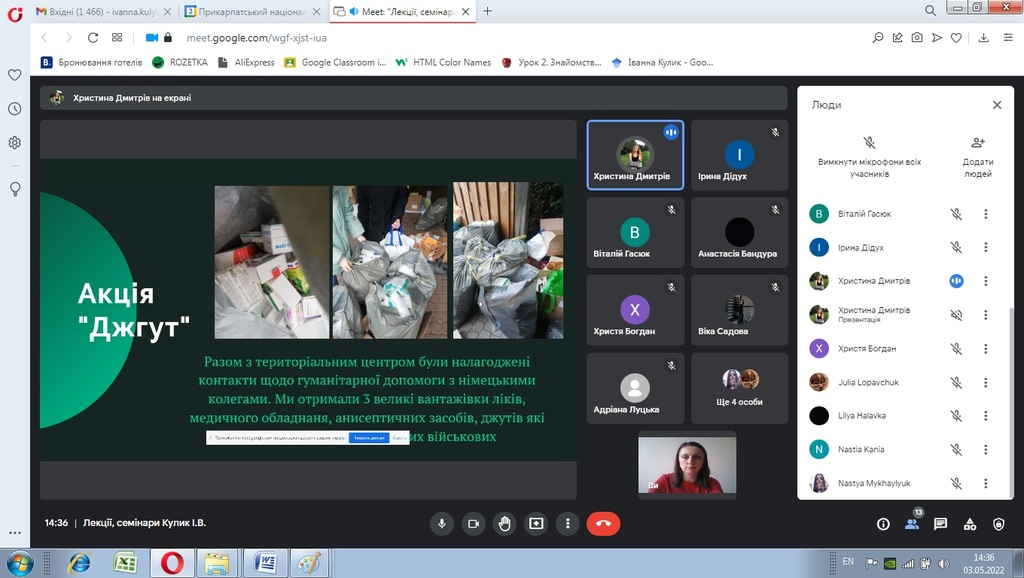Open more options menu in call bar
Screen dimensions: 1024x578
[x=568, y=523]
